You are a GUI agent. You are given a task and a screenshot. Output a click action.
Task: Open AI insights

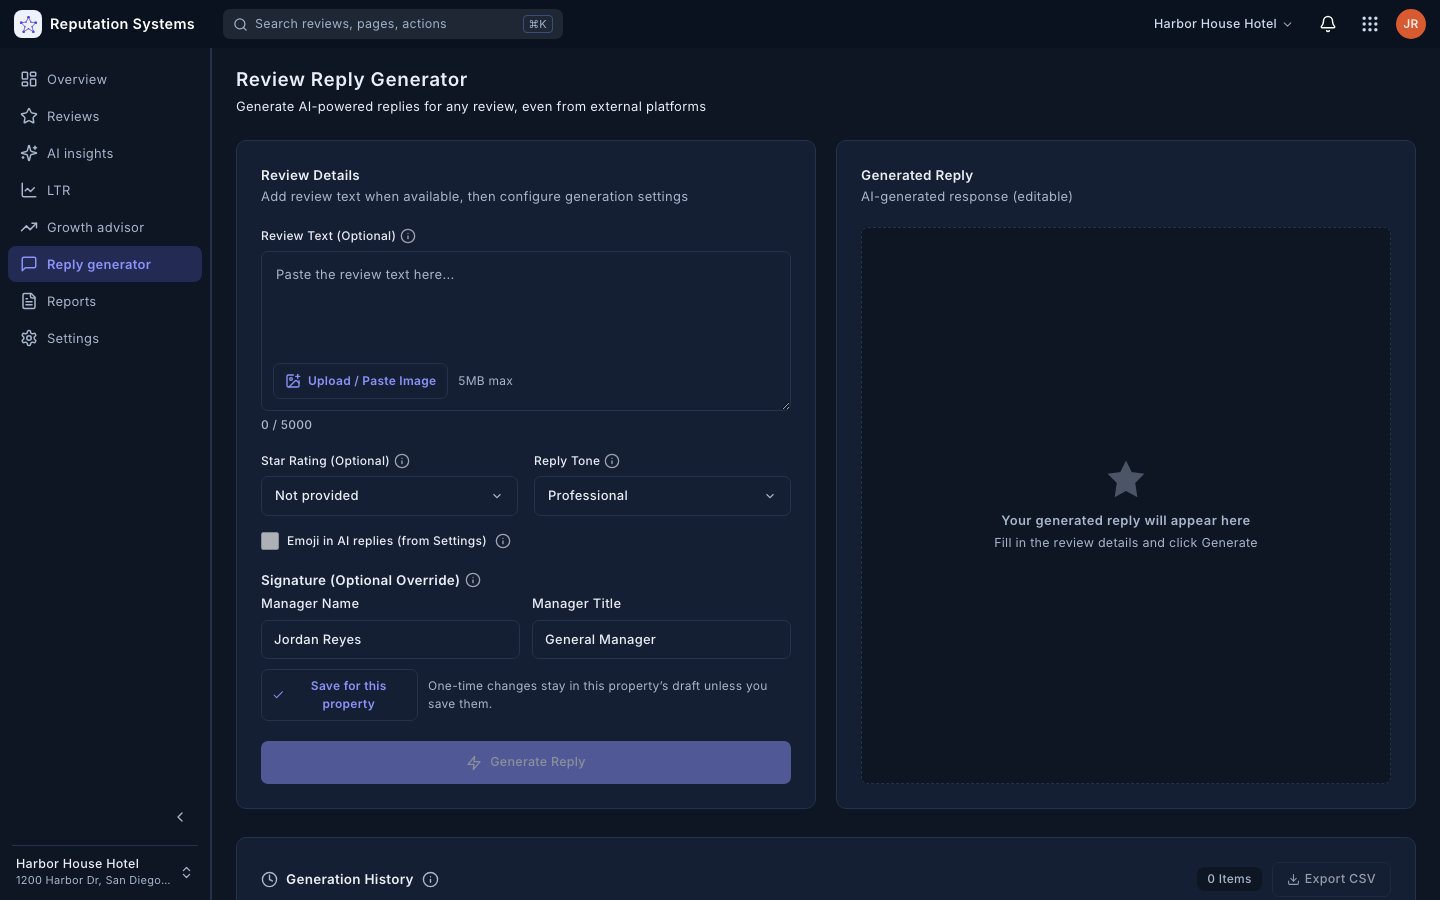tap(105, 153)
